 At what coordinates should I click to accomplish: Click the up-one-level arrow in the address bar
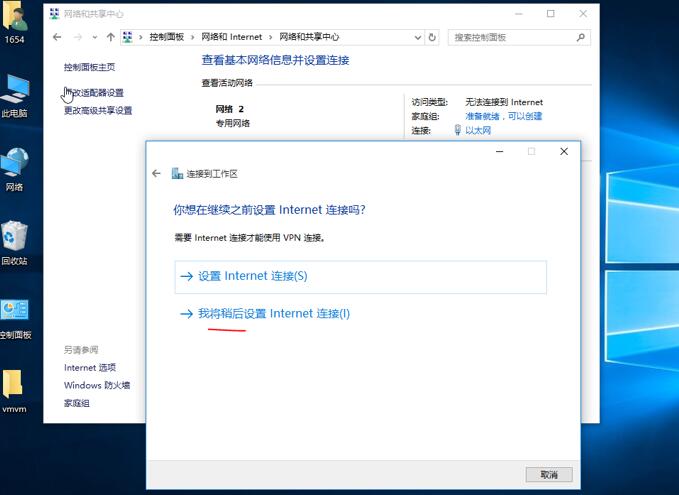coord(109,37)
